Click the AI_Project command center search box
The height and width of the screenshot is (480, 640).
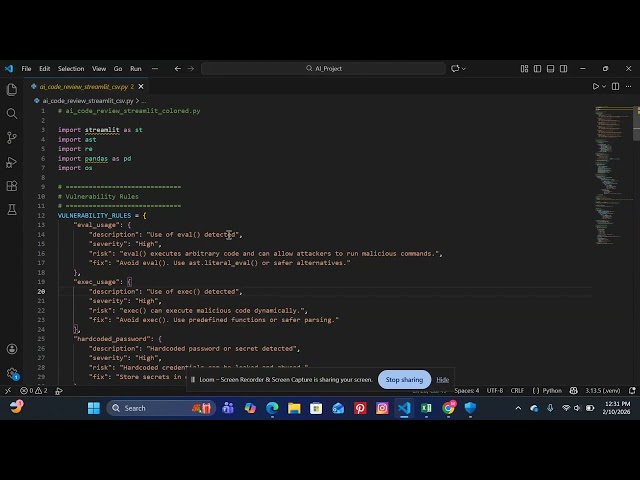323,69
